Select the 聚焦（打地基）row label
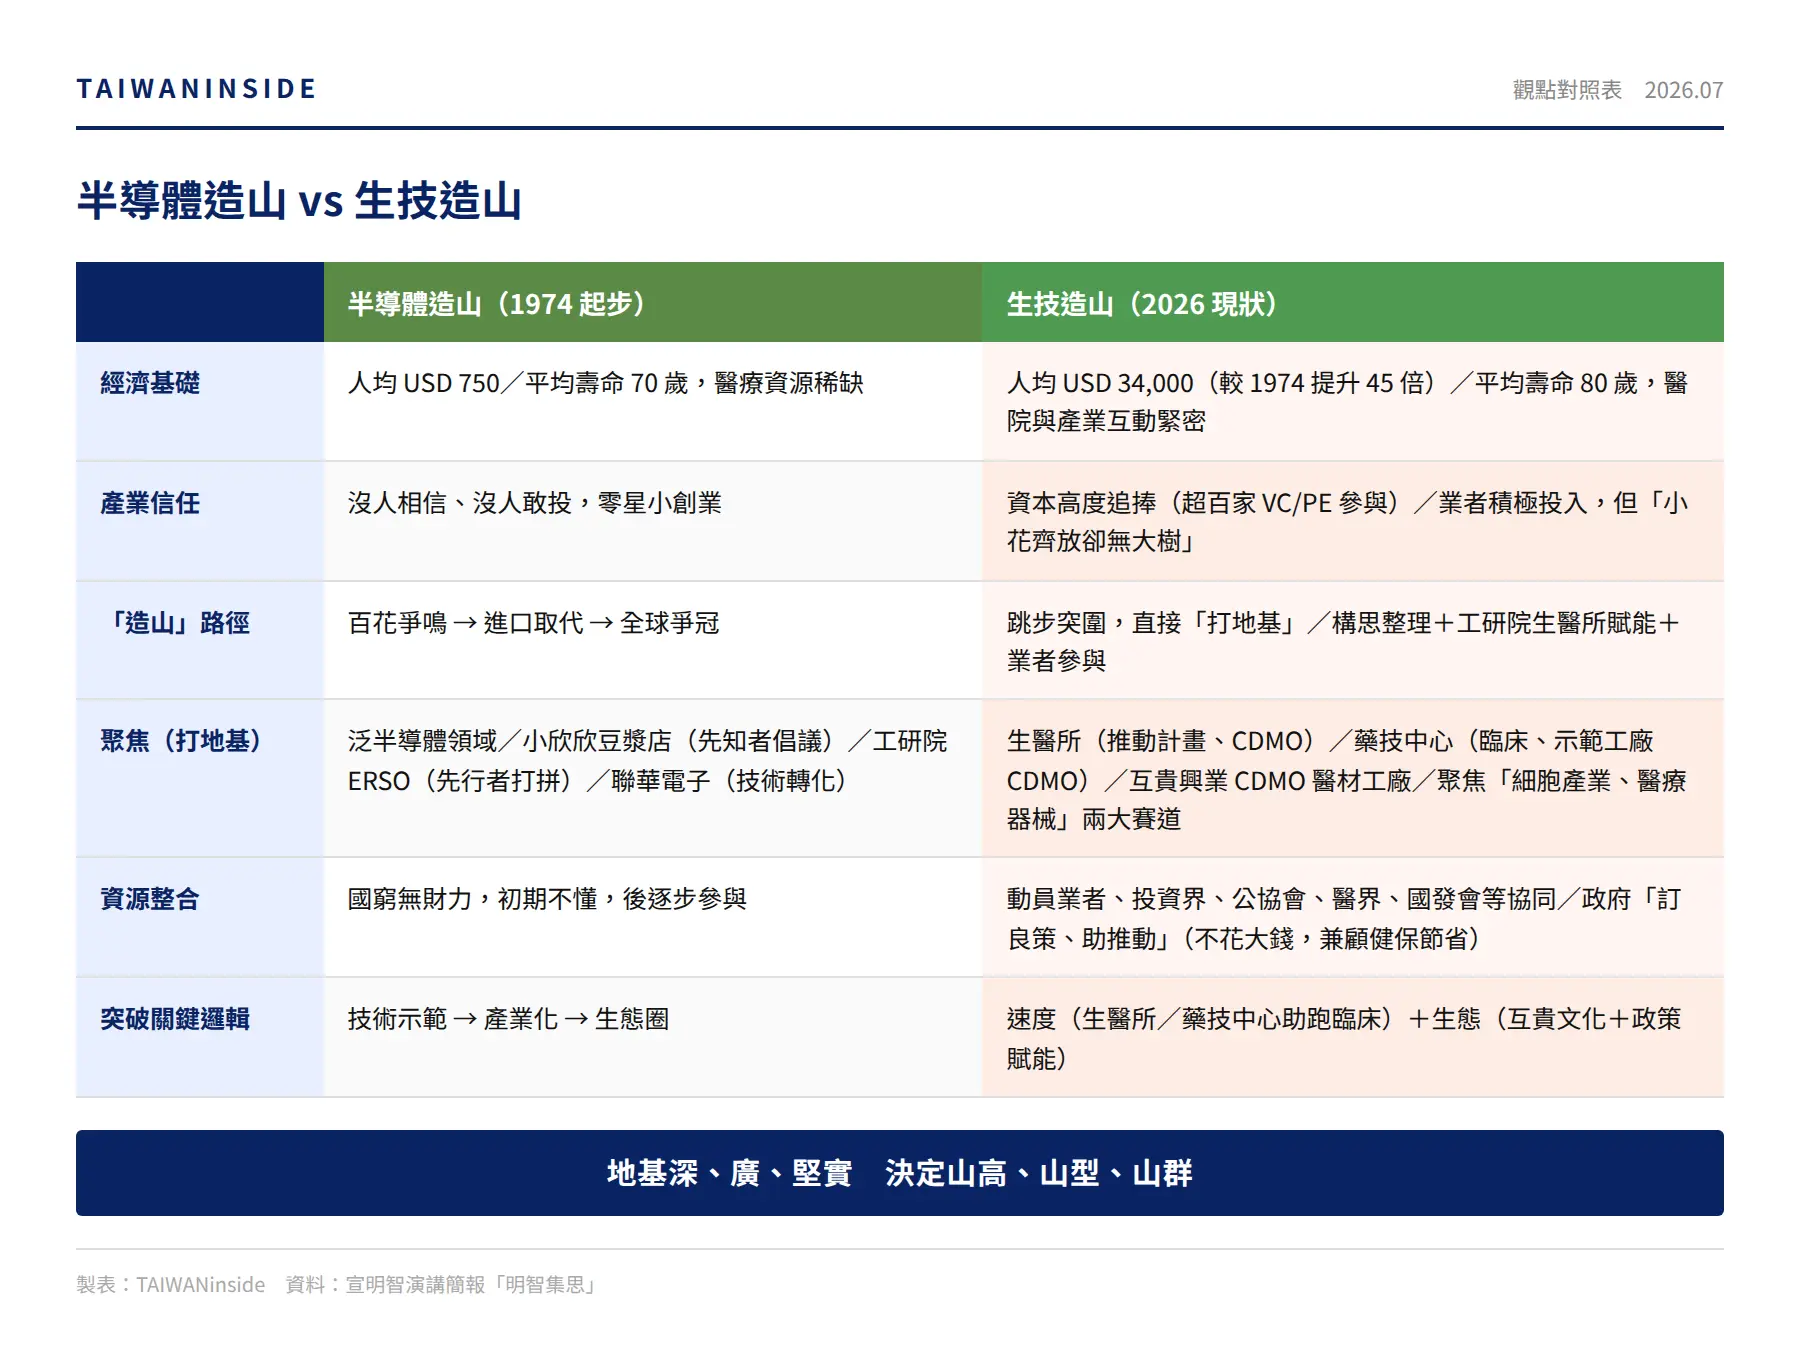The image size is (1800, 1350). point(181,741)
